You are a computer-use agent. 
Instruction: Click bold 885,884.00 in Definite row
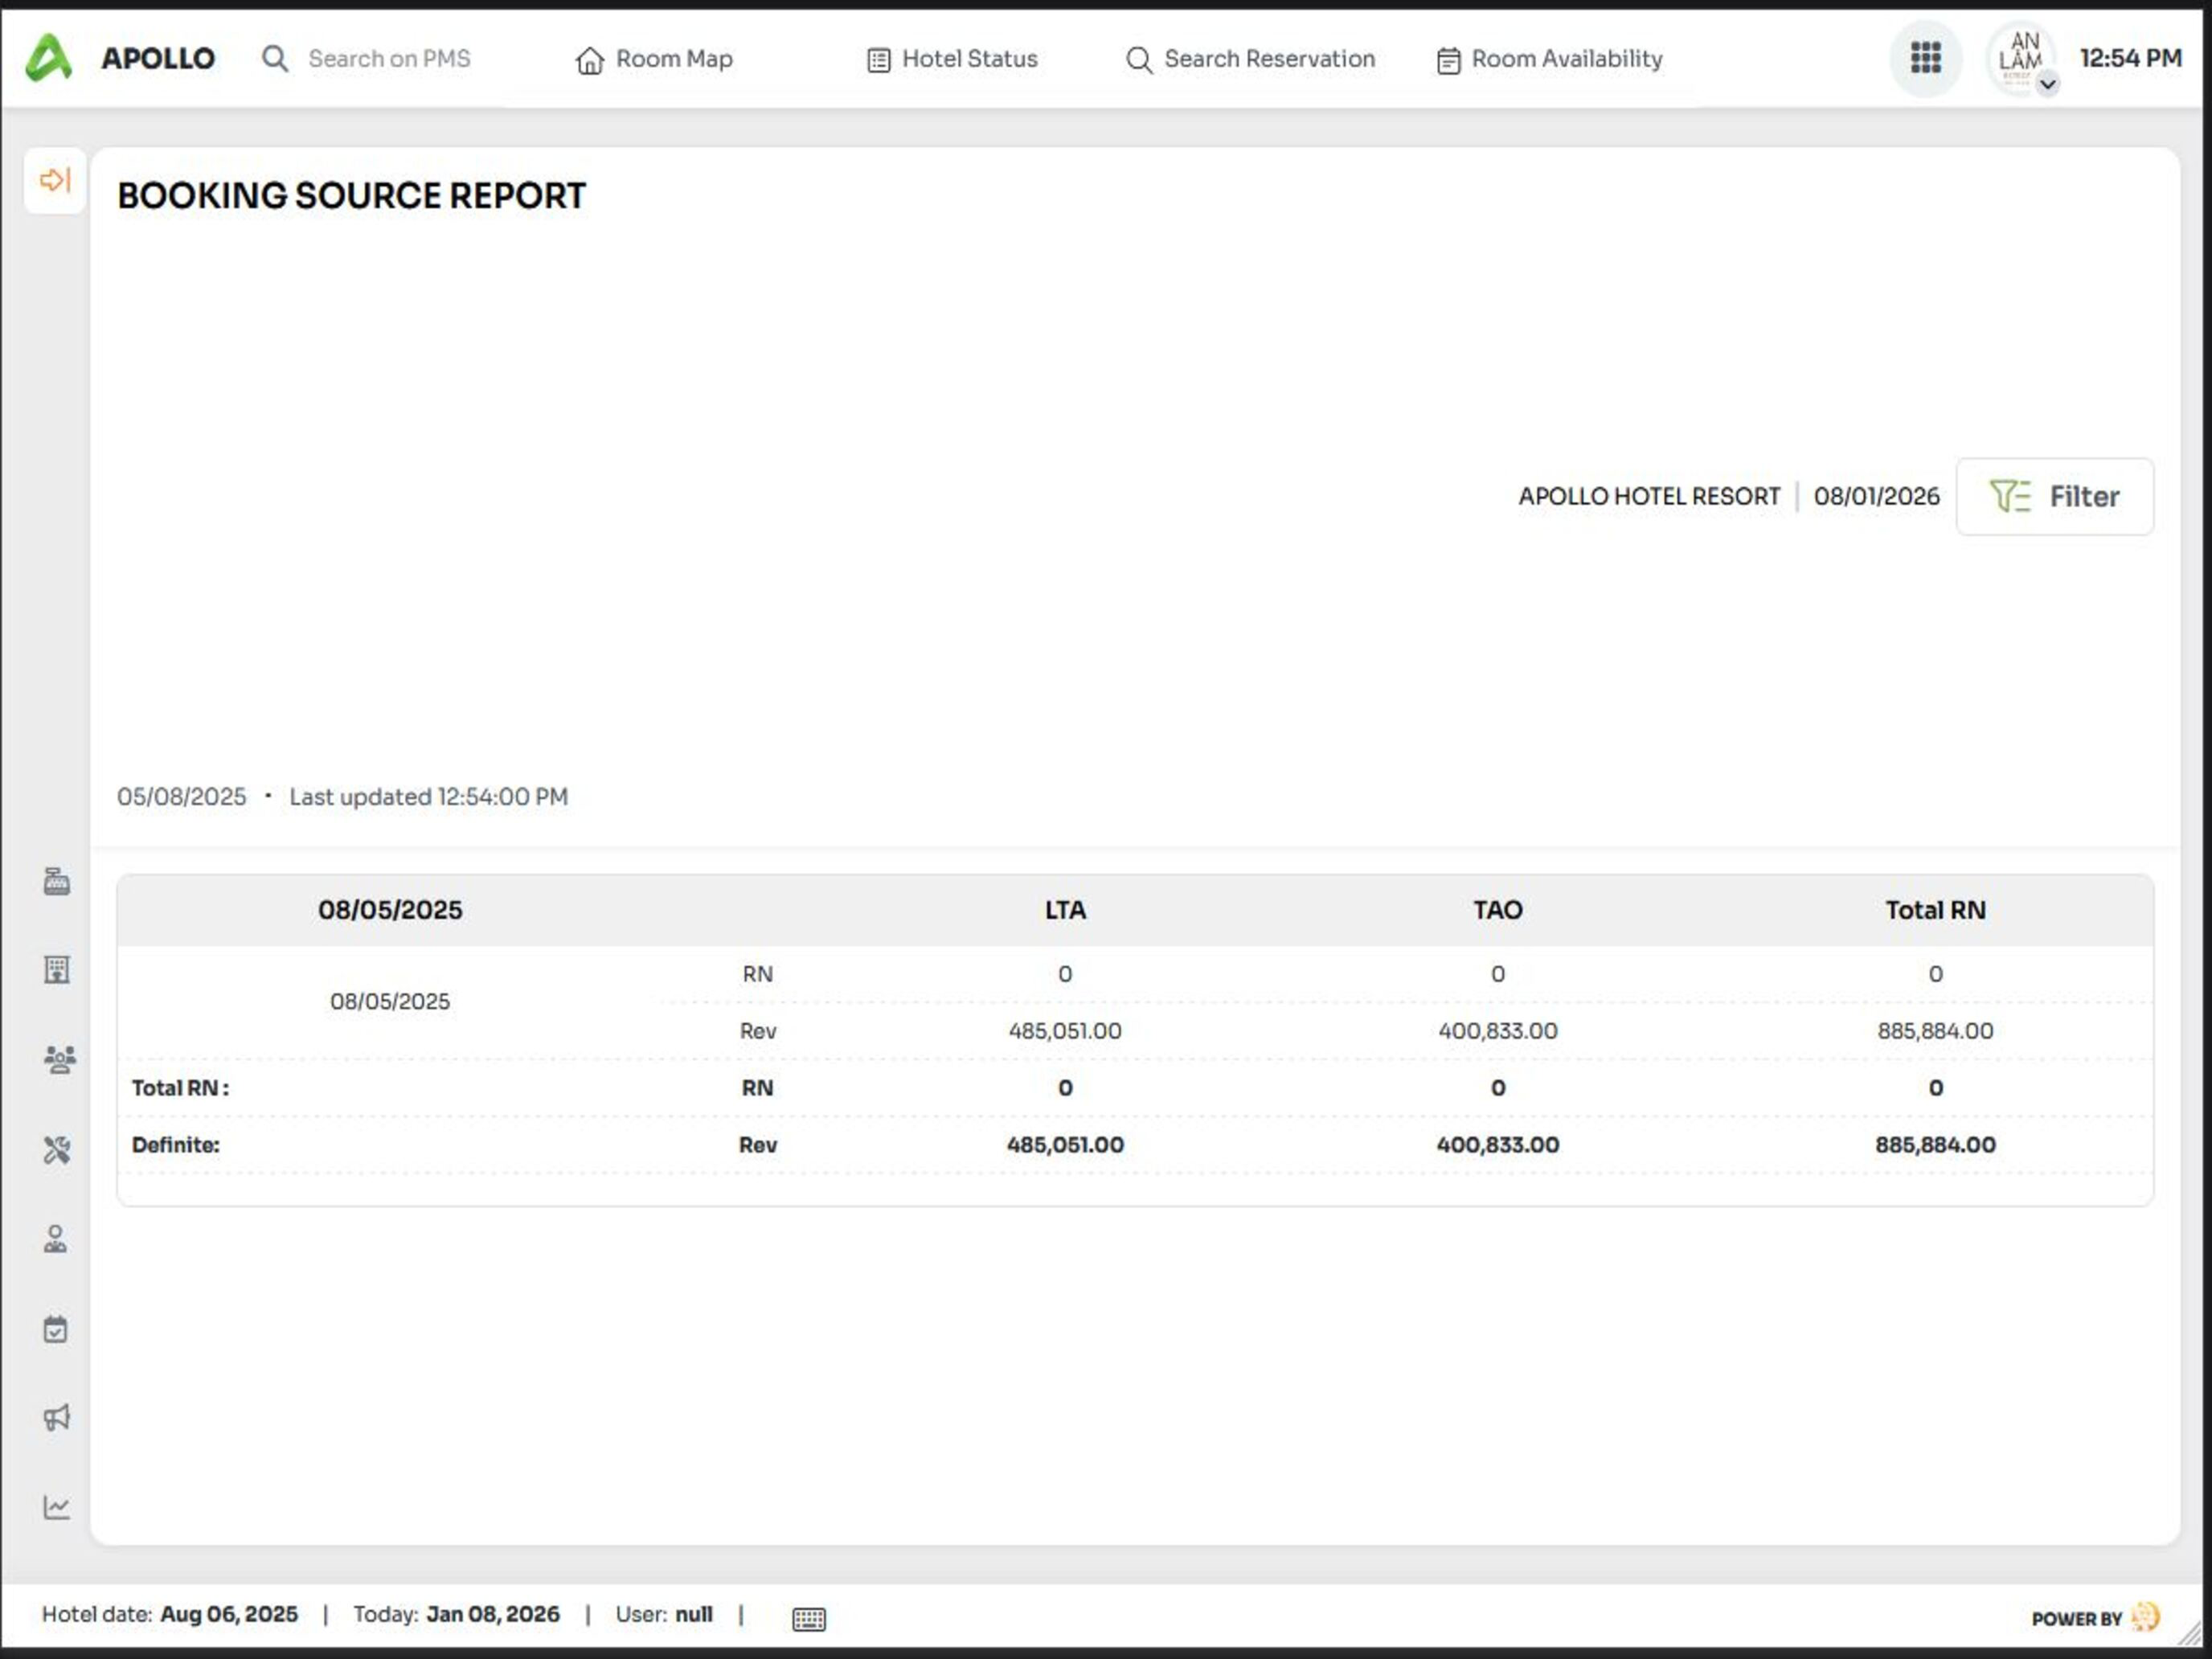point(1935,1145)
